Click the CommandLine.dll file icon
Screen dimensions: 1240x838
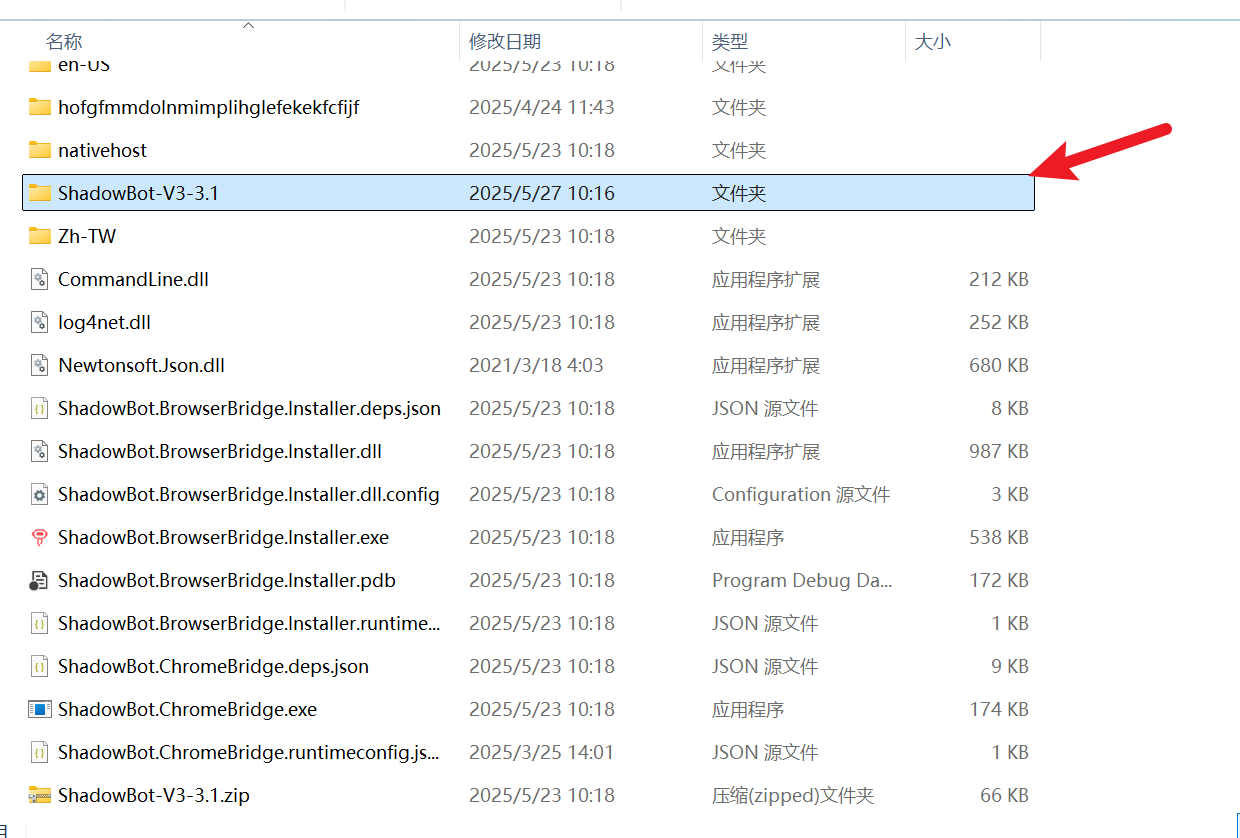click(x=40, y=279)
